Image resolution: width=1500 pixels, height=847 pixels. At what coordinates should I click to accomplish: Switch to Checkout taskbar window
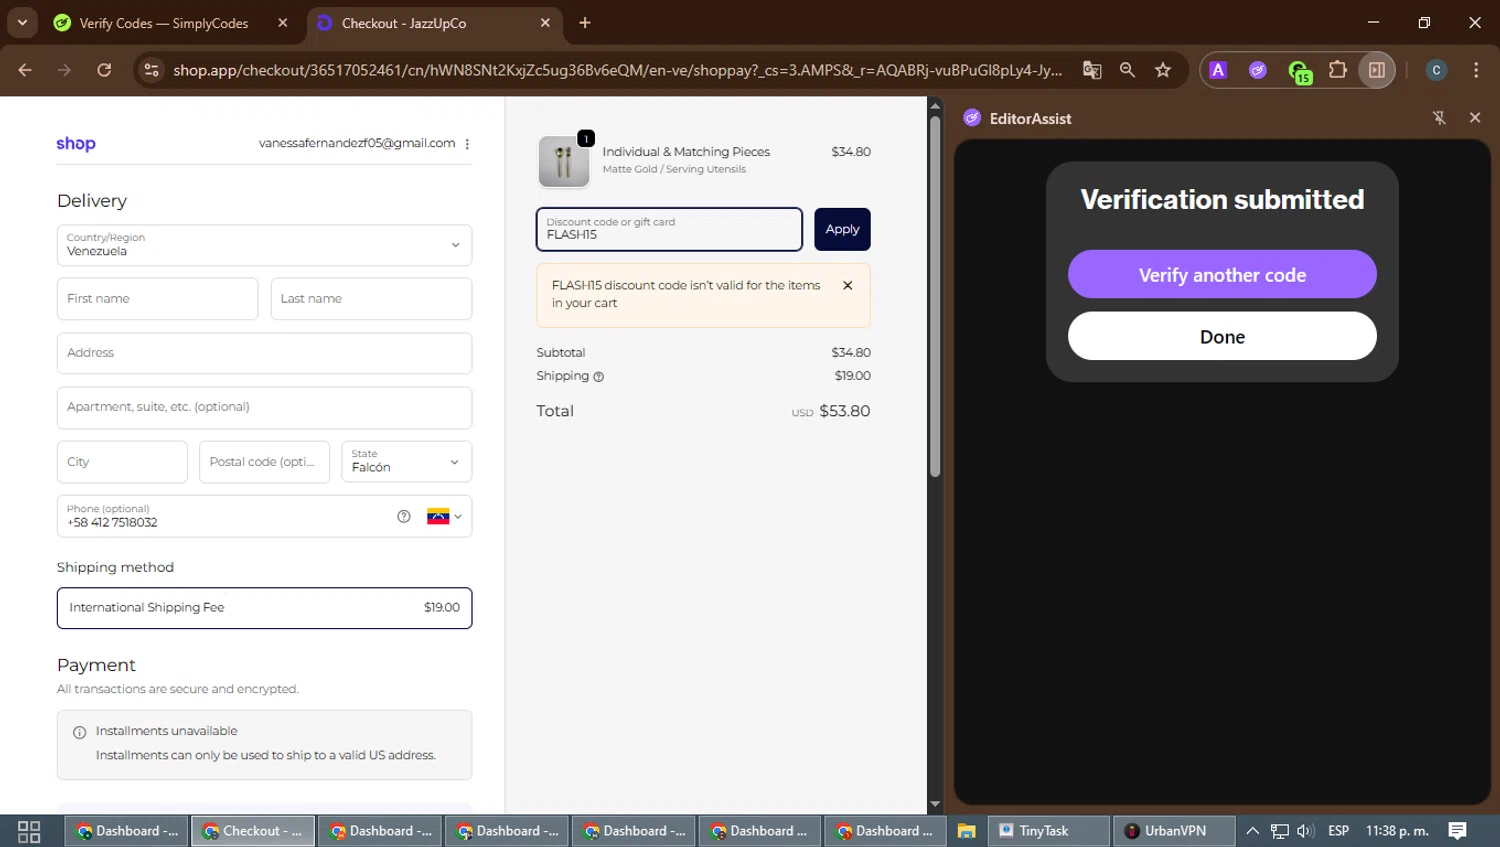[253, 831]
